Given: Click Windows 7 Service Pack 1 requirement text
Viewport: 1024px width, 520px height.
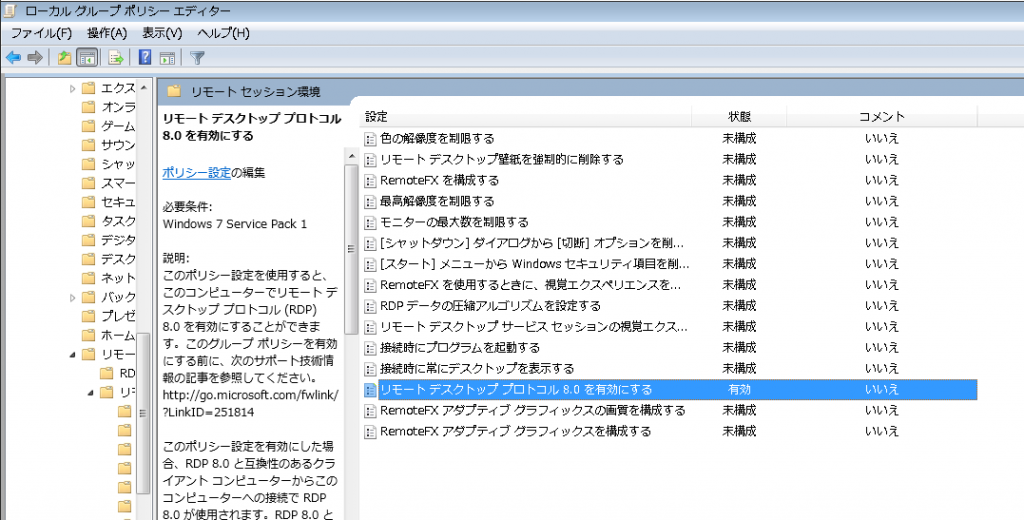Looking at the screenshot, I should (x=234, y=224).
